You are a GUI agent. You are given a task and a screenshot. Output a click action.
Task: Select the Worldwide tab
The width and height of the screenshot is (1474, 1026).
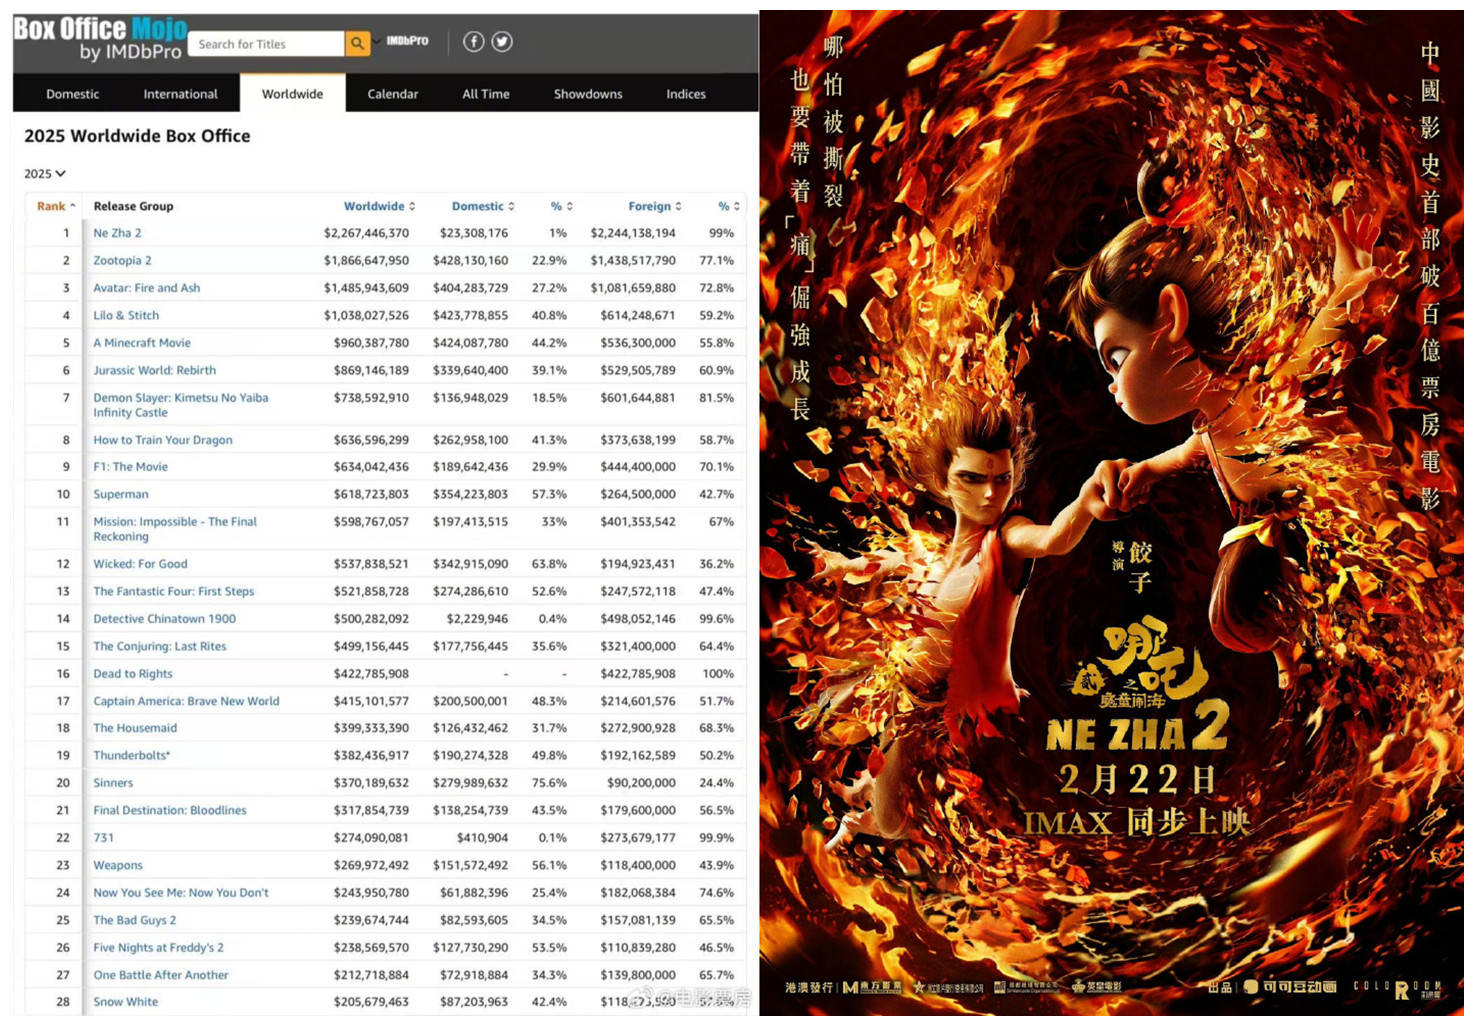(x=292, y=94)
